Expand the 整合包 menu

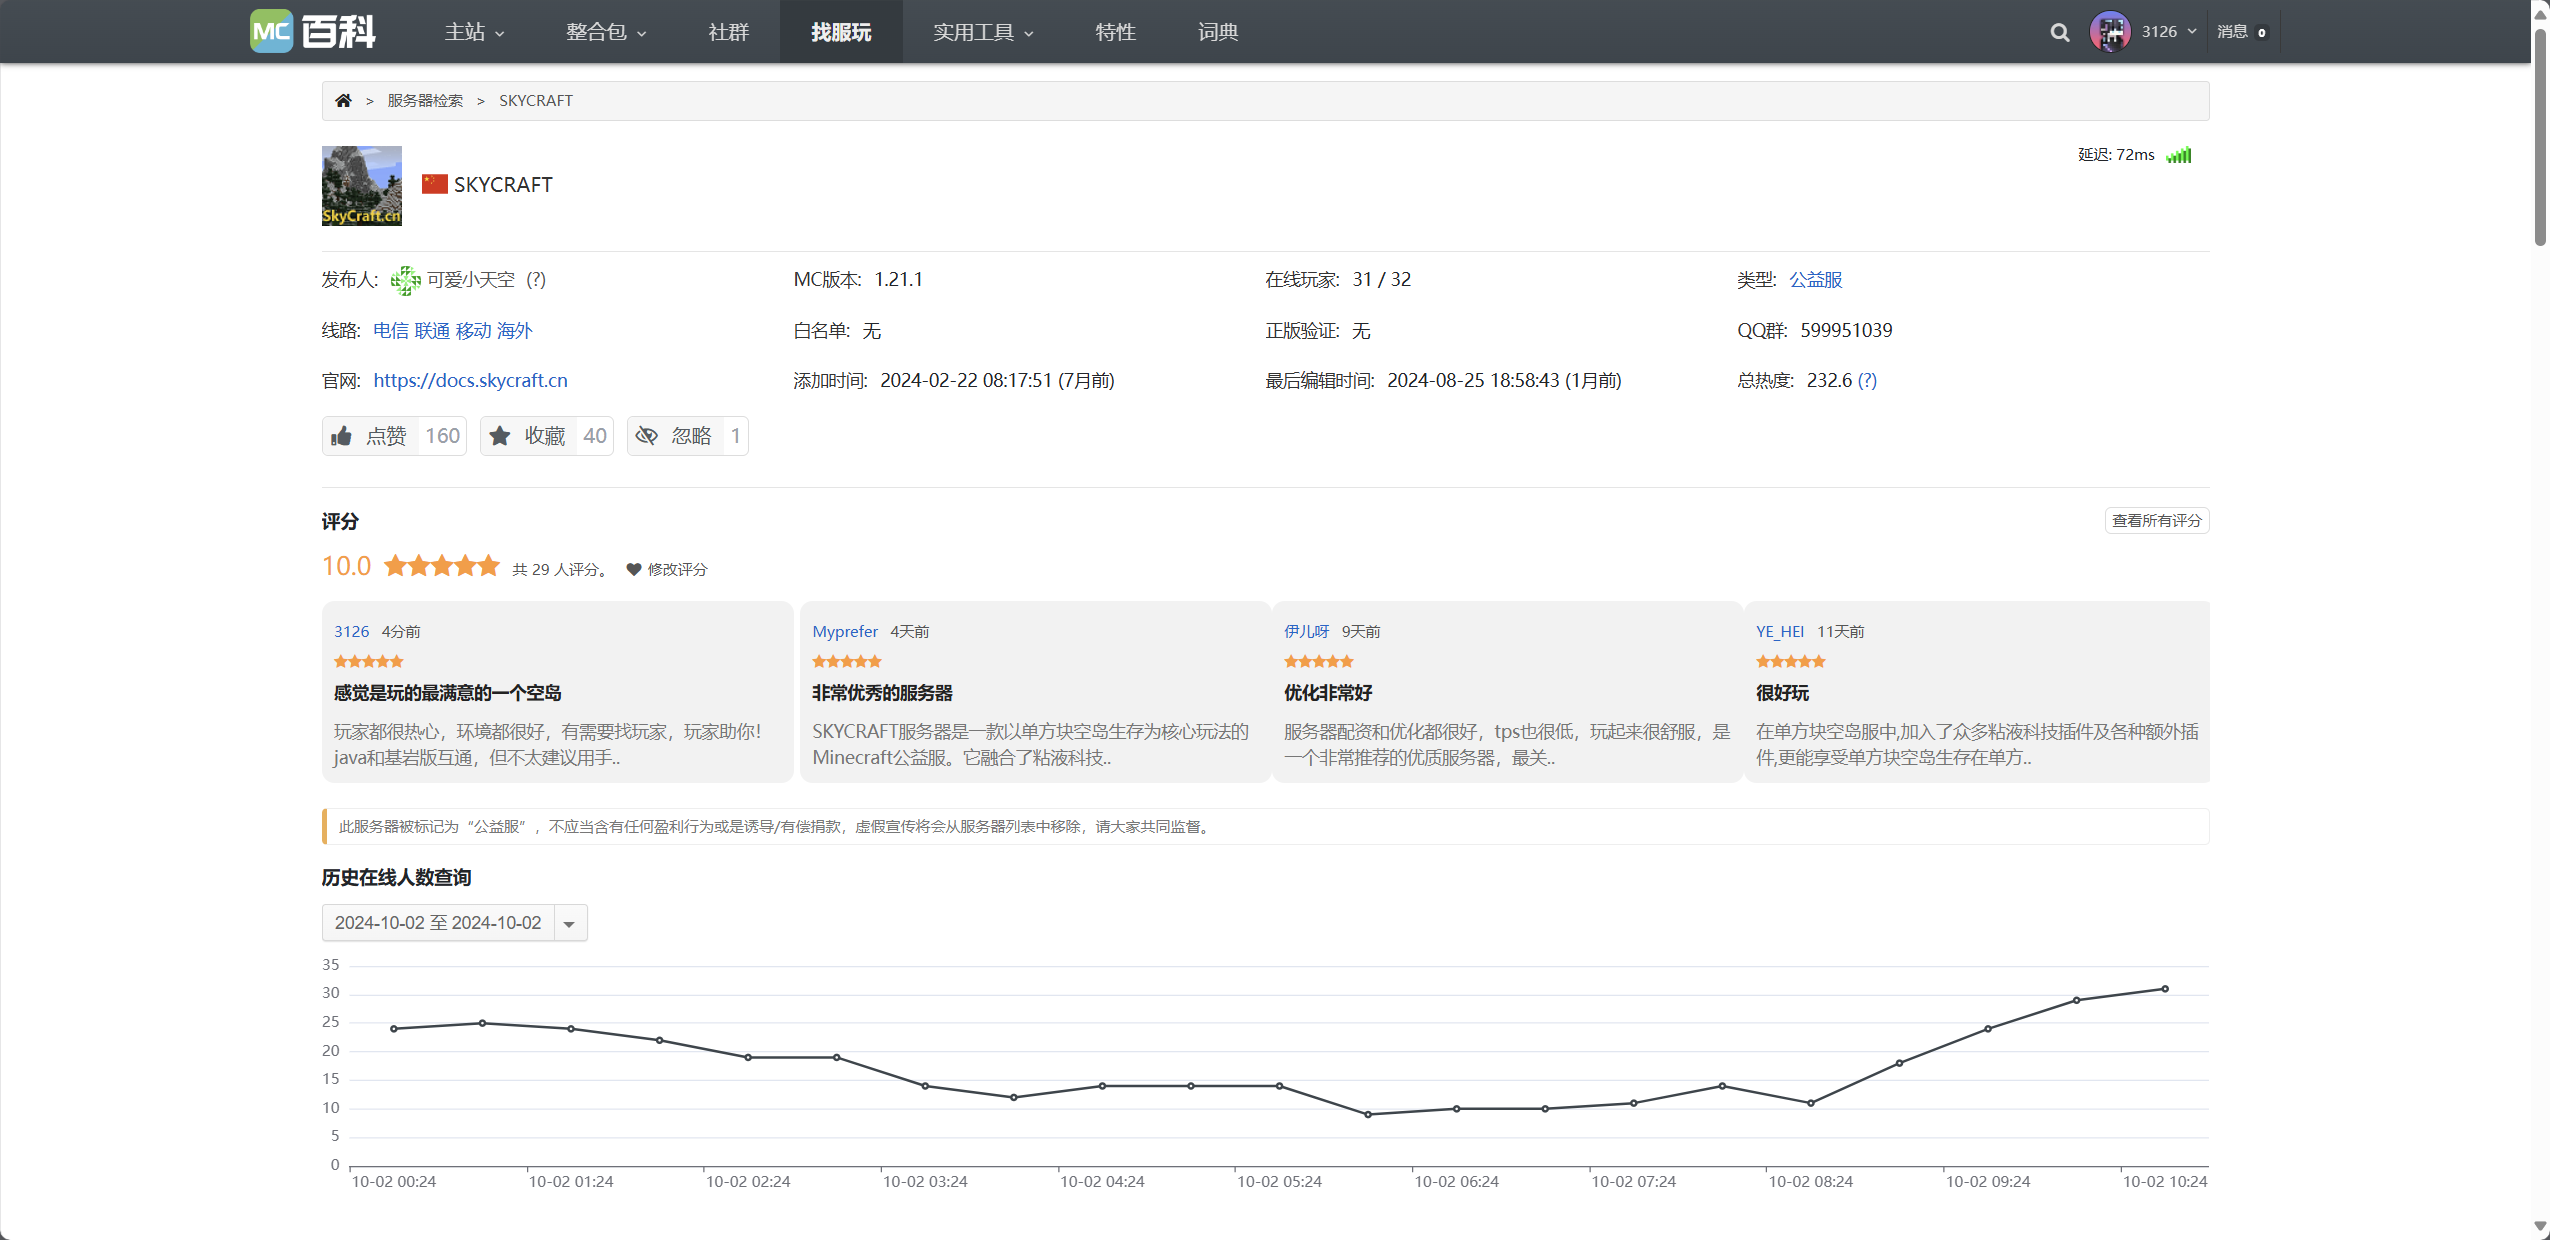[x=606, y=32]
